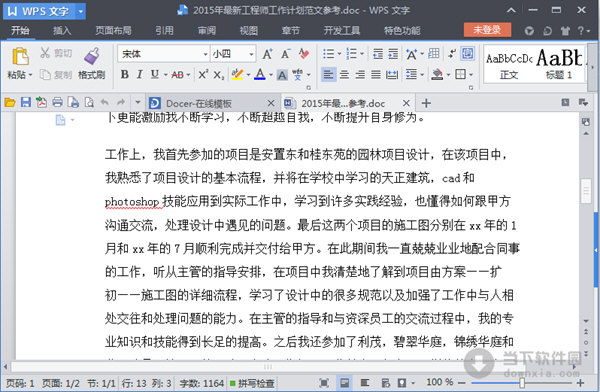Screen dimensions: 600x392
Task: Decrease font size with the A- icon
Action: [x=285, y=54]
